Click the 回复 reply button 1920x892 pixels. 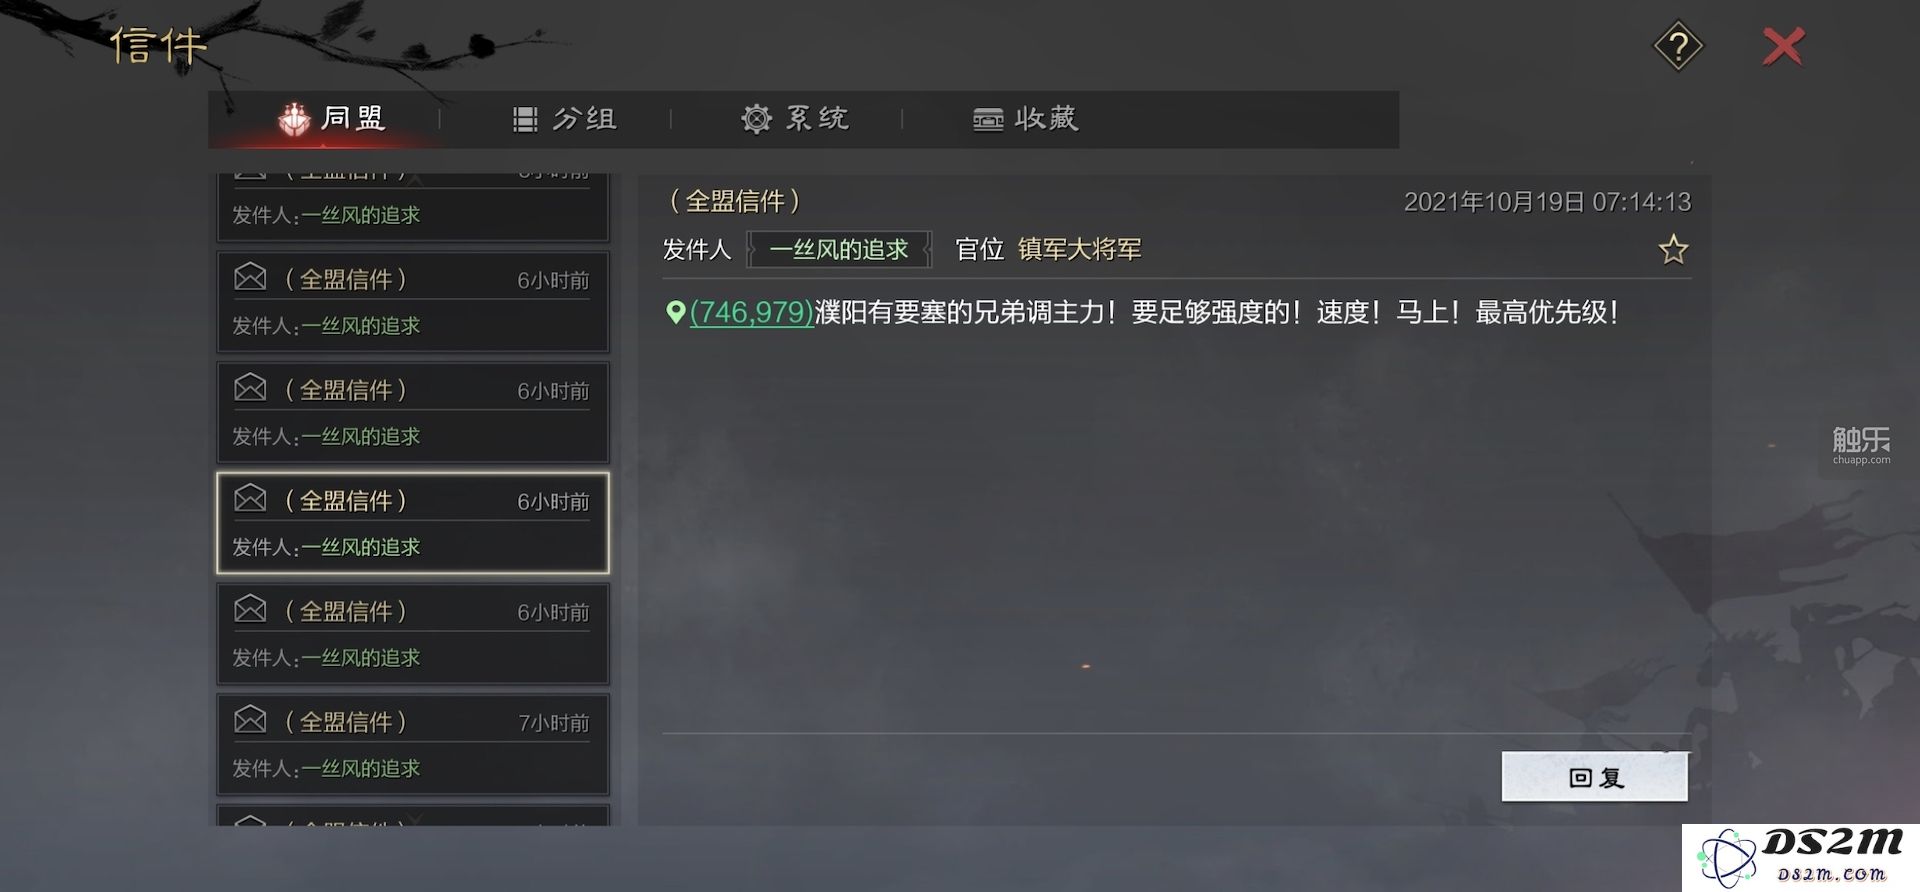click(1595, 777)
